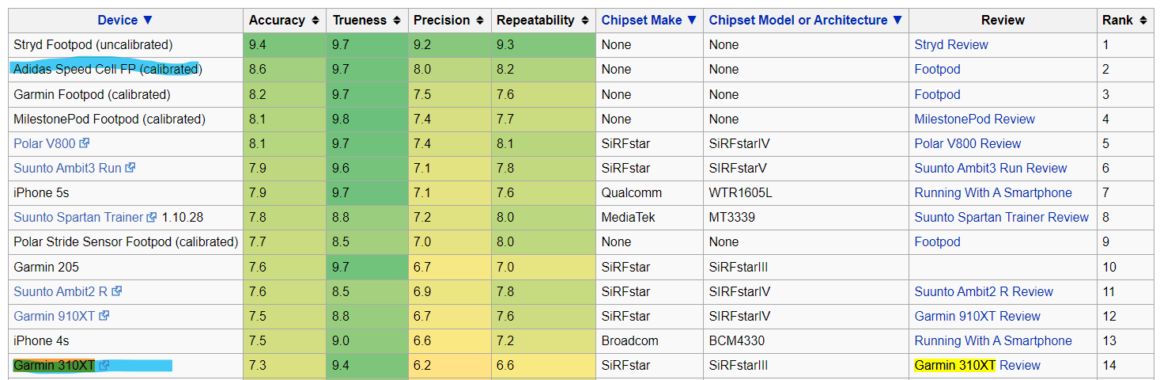1160x380 pixels.
Task: Click external link icon next to Polar V800
Action: click(x=84, y=143)
